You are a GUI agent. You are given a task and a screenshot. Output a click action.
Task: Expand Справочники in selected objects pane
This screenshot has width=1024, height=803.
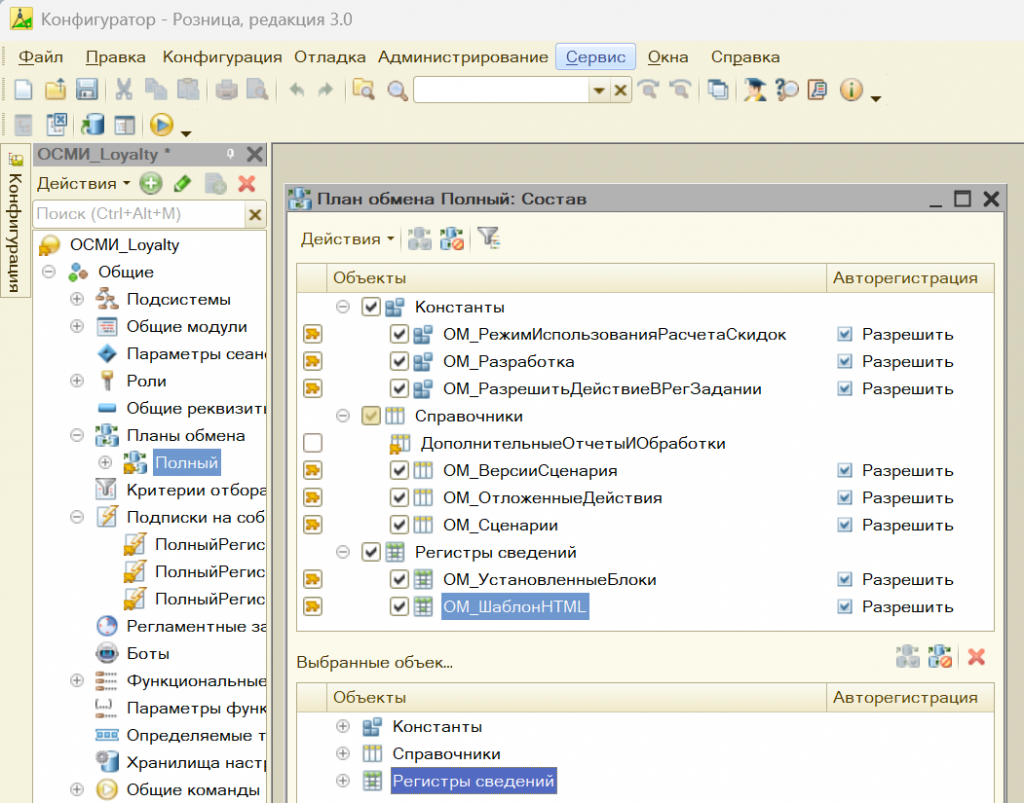click(x=343, y=754)
